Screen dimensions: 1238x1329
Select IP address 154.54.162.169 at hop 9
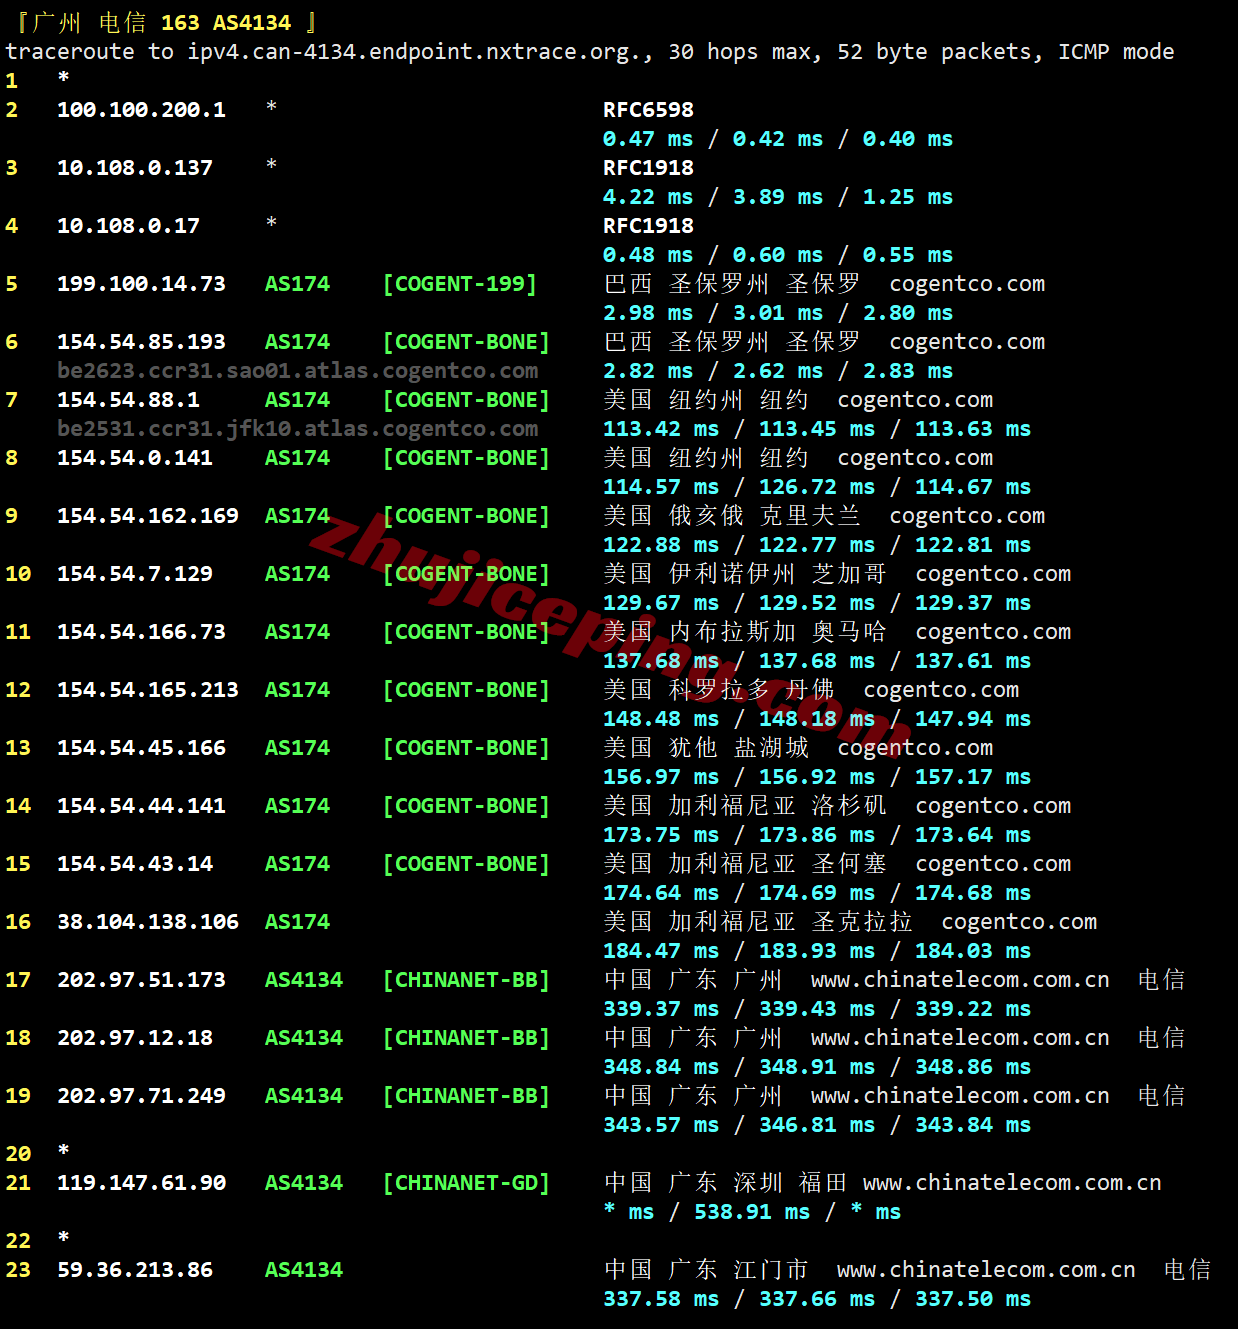148,516
